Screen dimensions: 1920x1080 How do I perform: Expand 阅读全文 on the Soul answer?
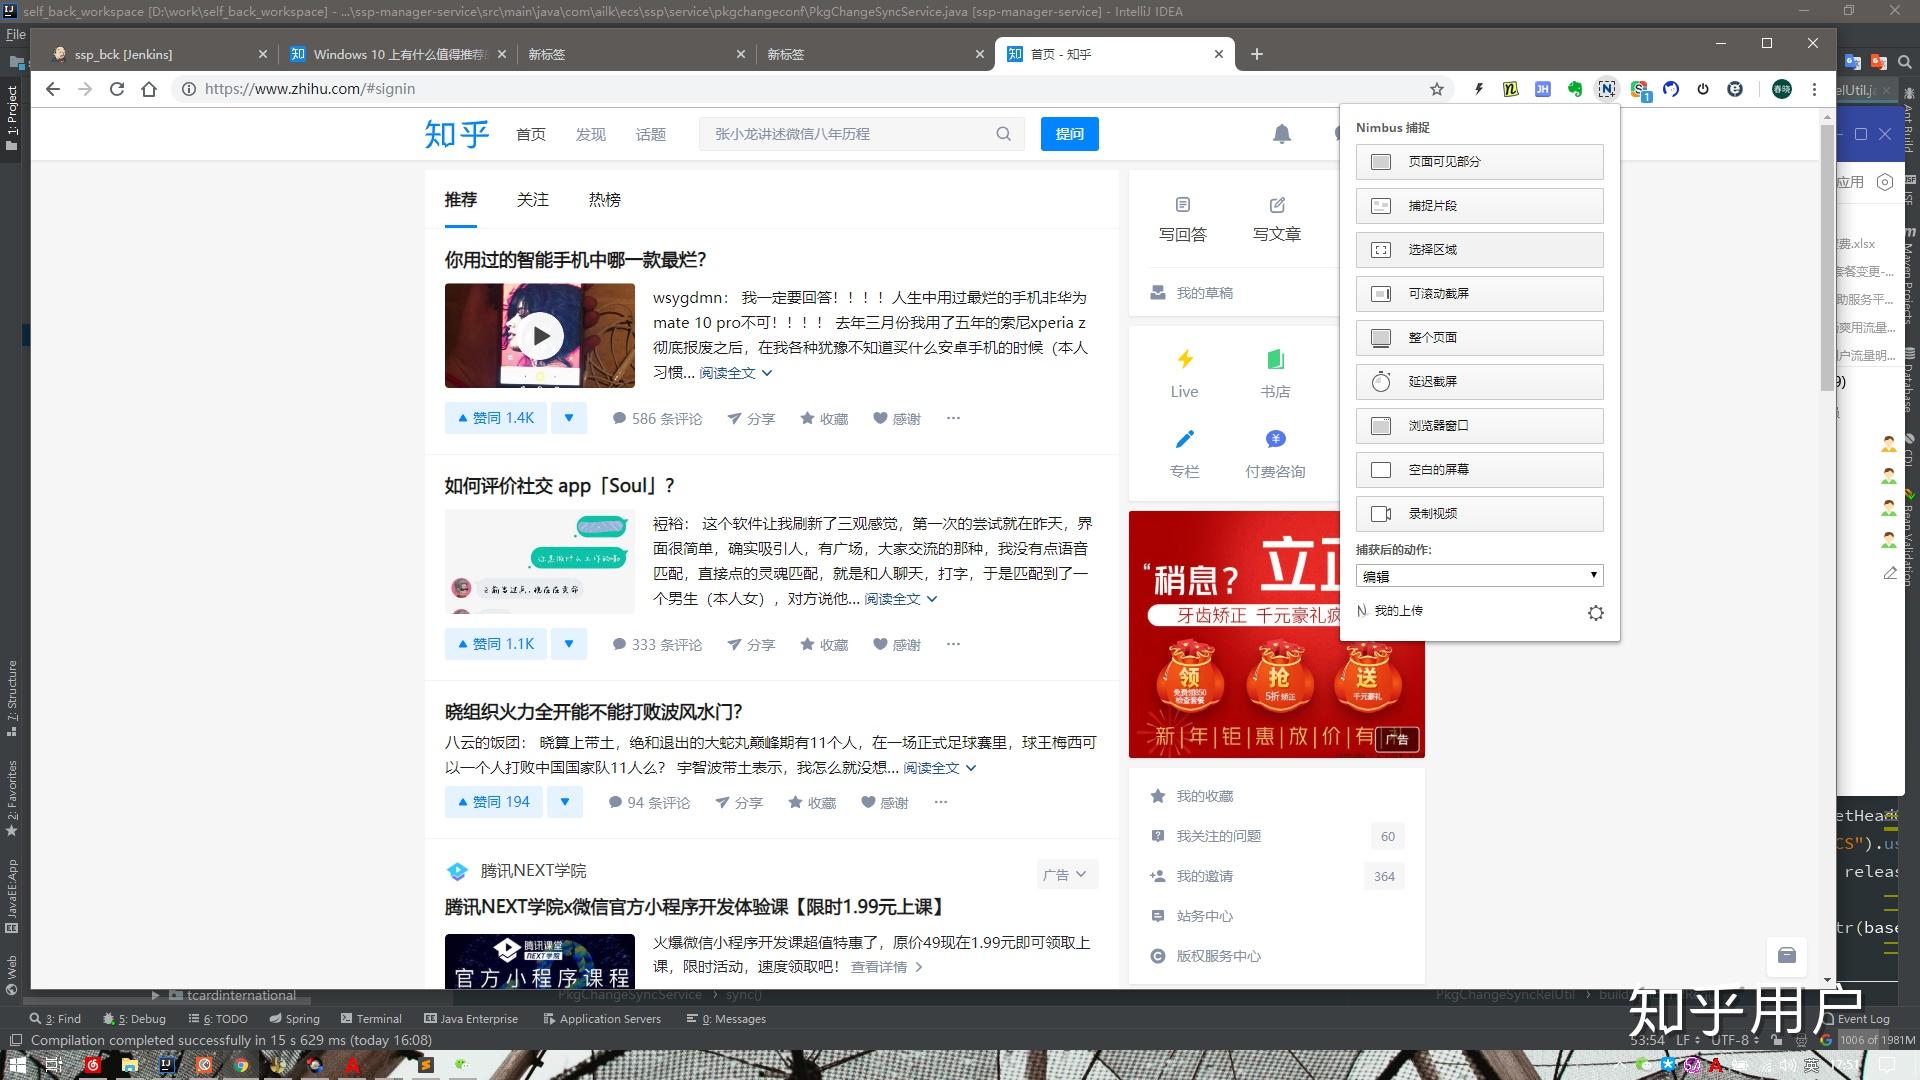click(x=901, y=599)
